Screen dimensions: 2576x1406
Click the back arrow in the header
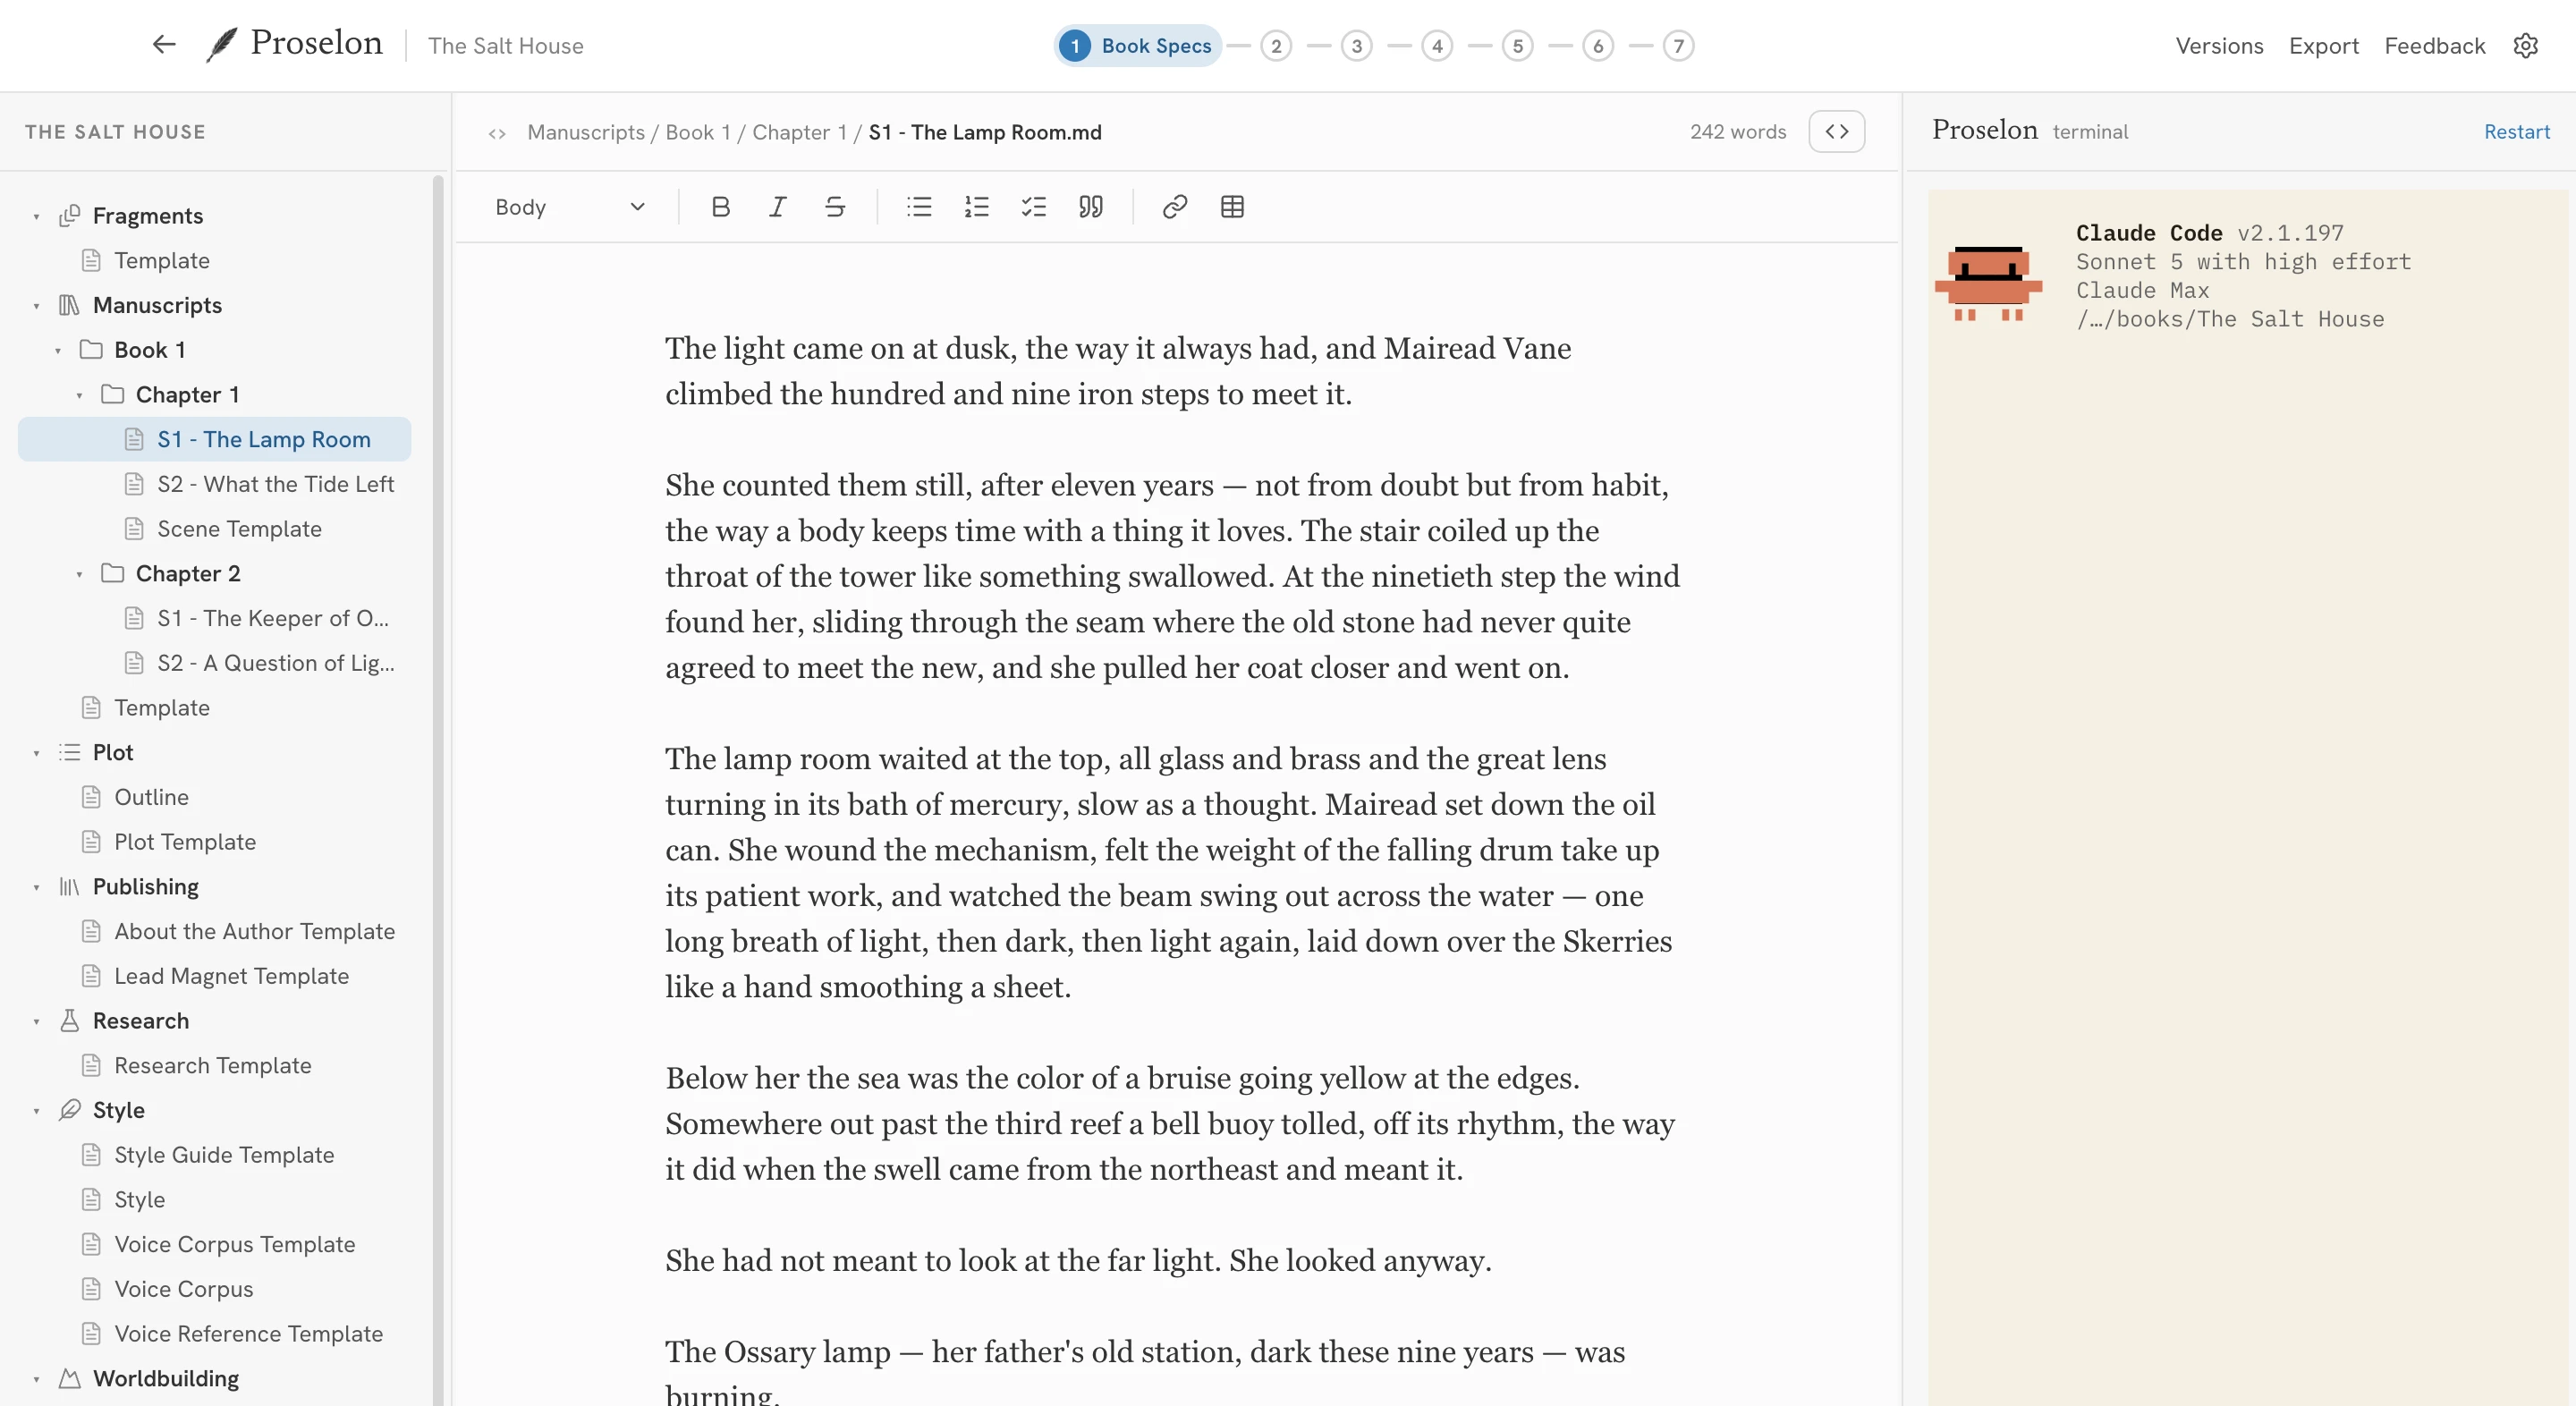[164, 44]
